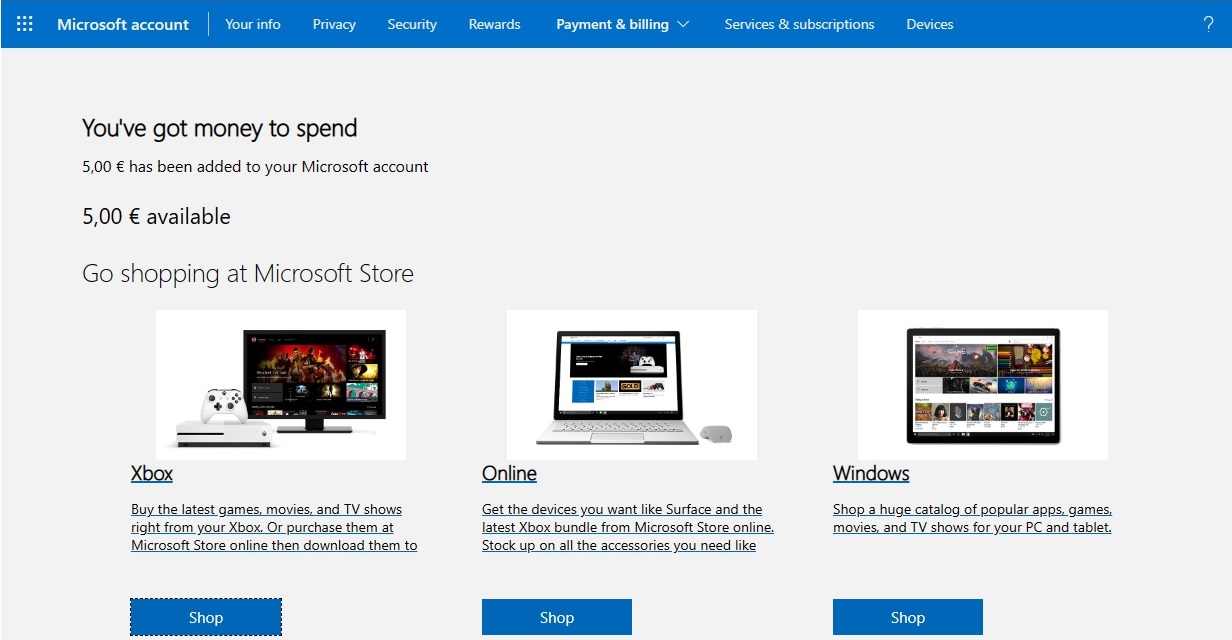Click the Xbox console product image
1232x640 pixels.
coord(281,385)
